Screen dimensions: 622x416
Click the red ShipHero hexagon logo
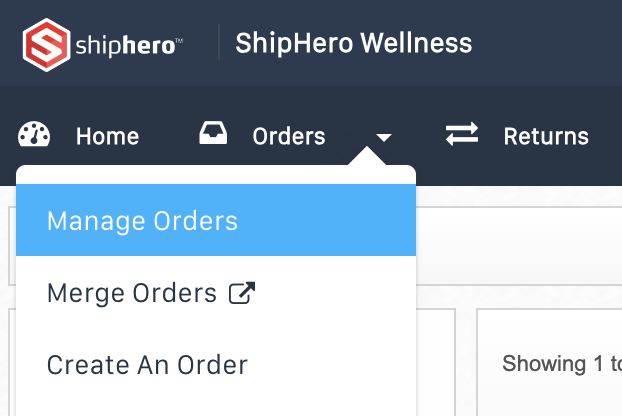(x=46, y=45)
